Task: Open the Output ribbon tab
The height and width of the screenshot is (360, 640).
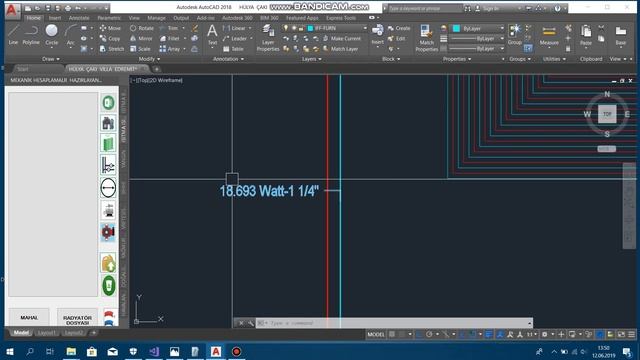Action: pyautogui.click(x=181, y=18)
